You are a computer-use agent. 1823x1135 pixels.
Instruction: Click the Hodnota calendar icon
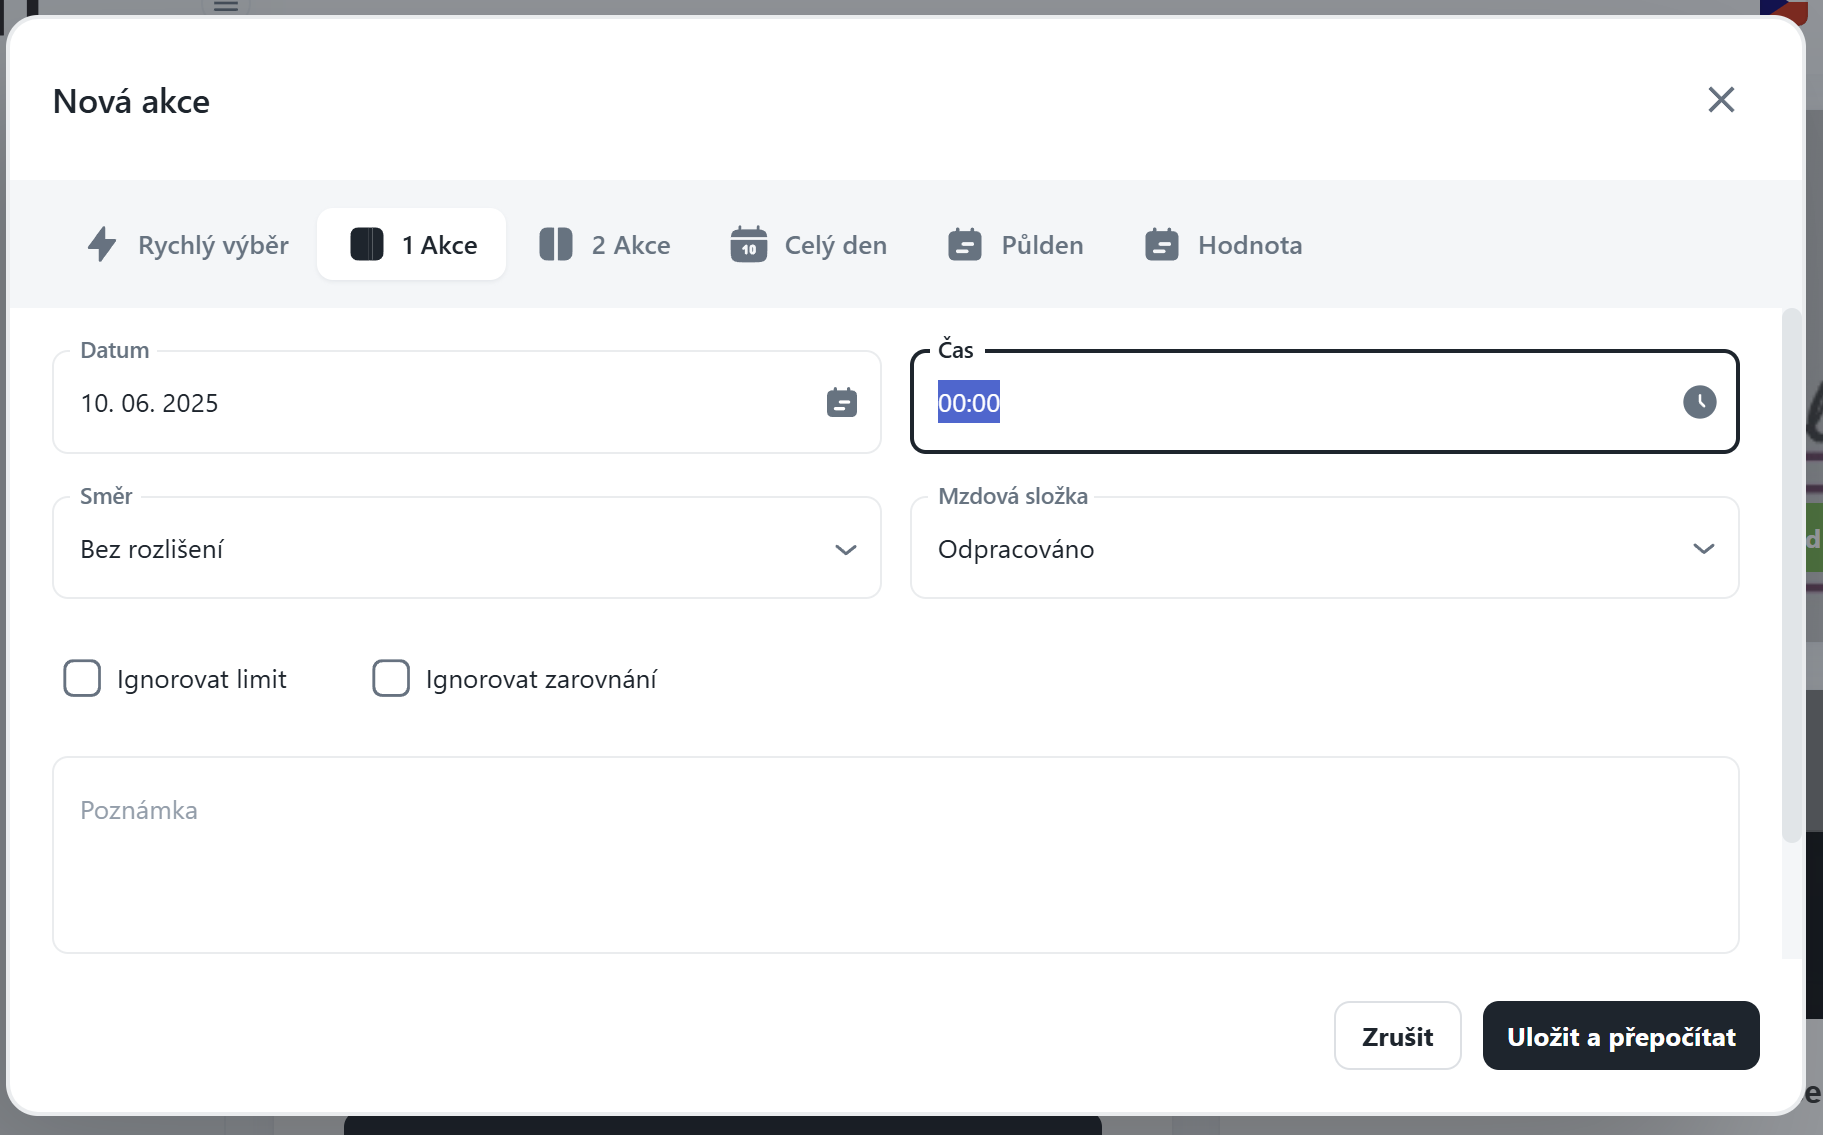coord(1162,244)
